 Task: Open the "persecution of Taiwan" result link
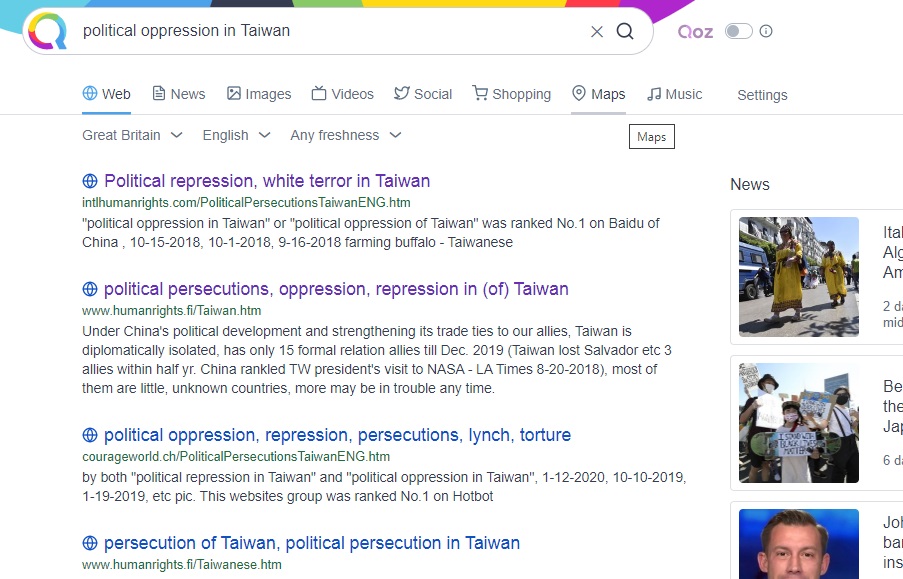tap(312, 543)
